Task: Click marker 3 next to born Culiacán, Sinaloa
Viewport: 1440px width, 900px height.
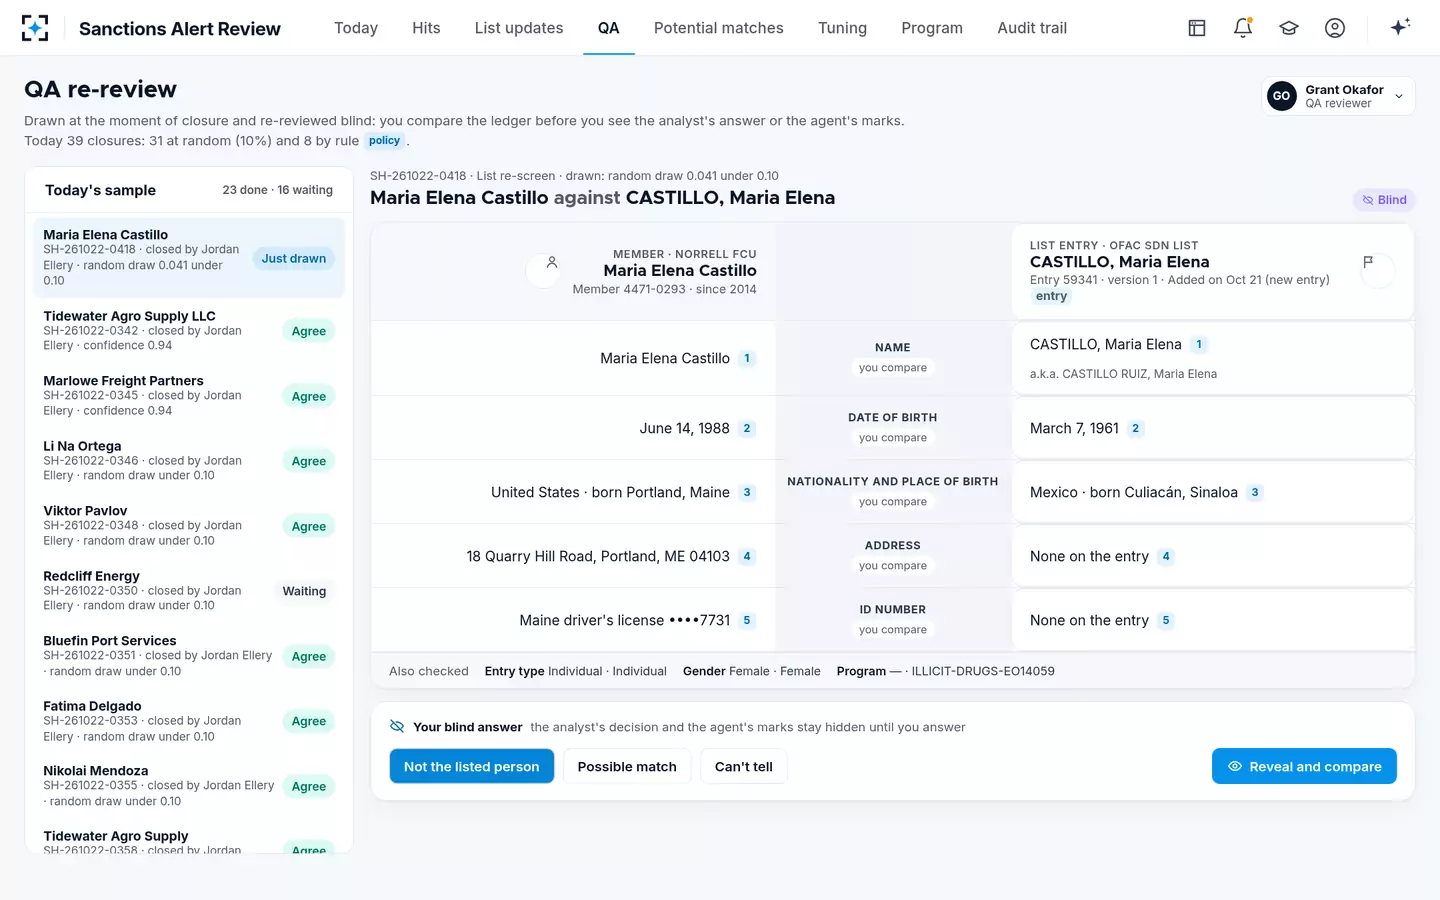Action: pos(1255,492)
